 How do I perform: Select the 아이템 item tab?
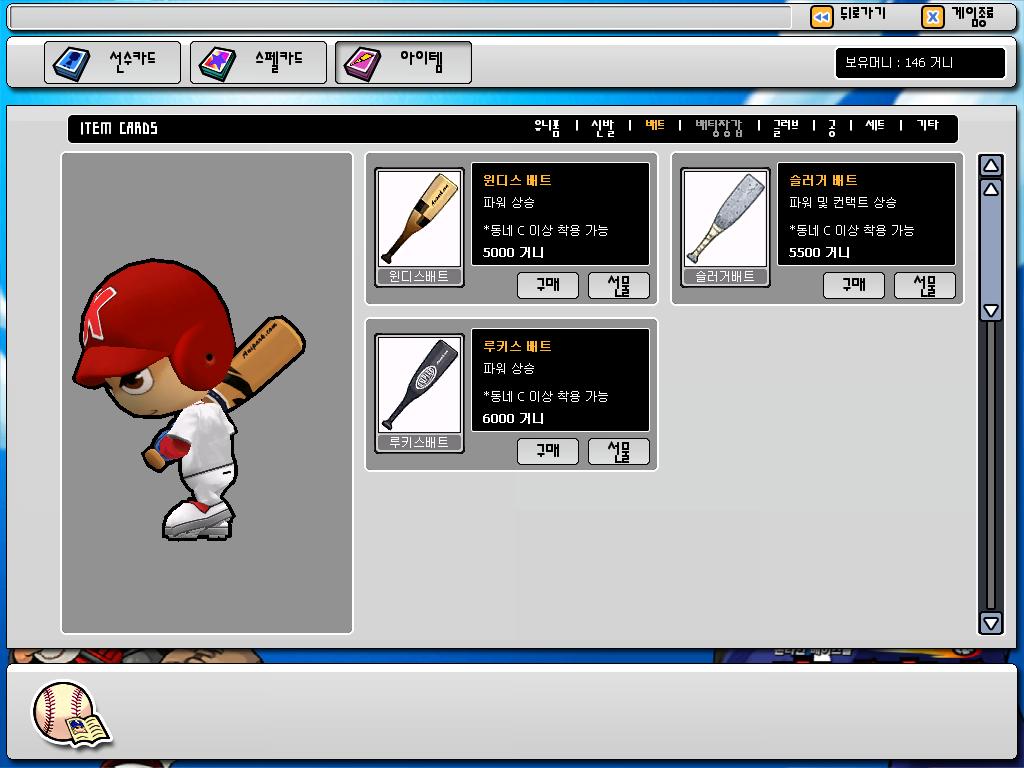click(x=403, y=63)
